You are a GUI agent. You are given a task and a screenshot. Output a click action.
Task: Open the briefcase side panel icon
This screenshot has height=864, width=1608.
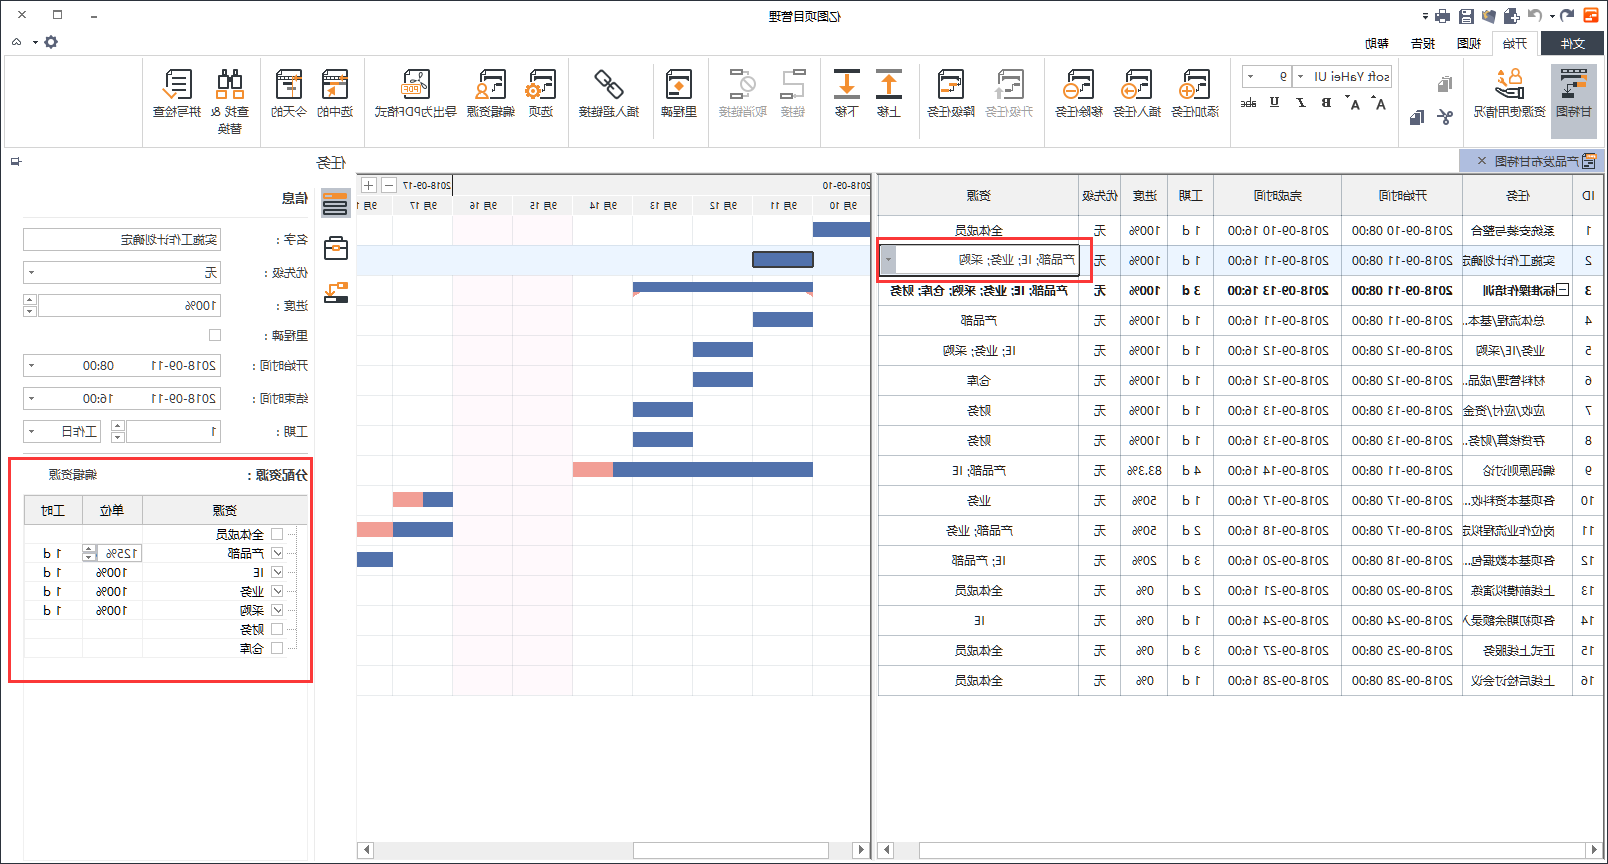pyautogui.click(x=336, y=248)
